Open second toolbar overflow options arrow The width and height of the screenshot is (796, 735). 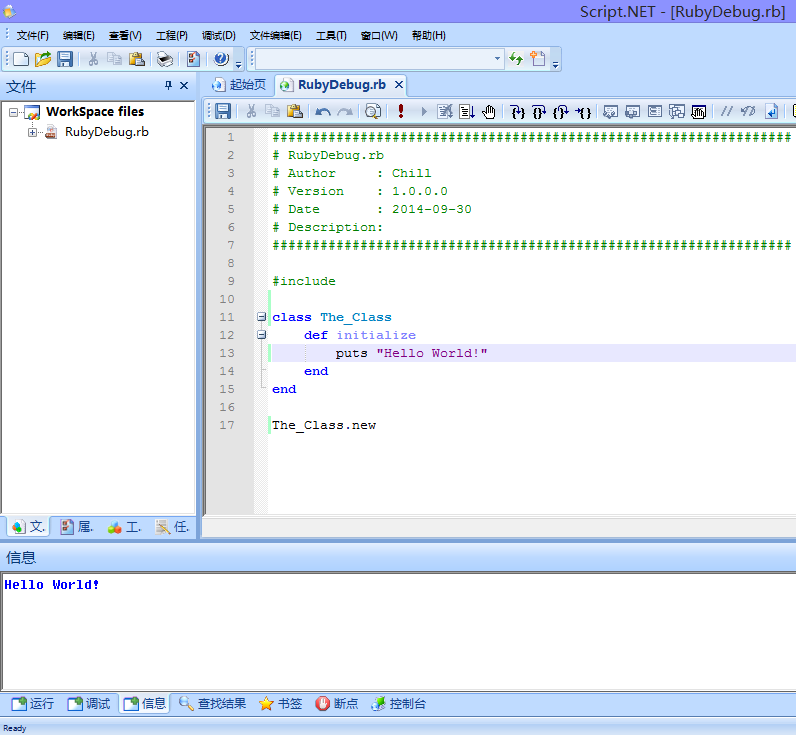pyautogui.click(x=555, y=64)
